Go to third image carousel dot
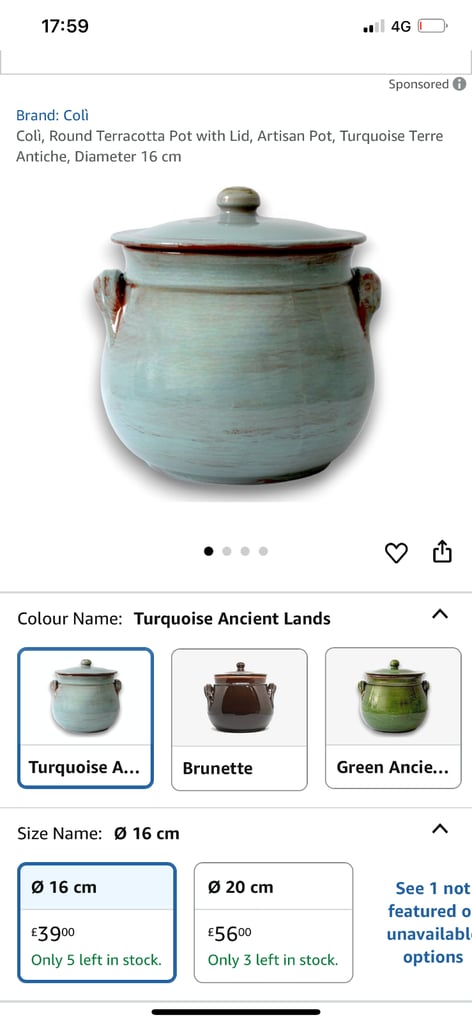 (x=245, y=551)
